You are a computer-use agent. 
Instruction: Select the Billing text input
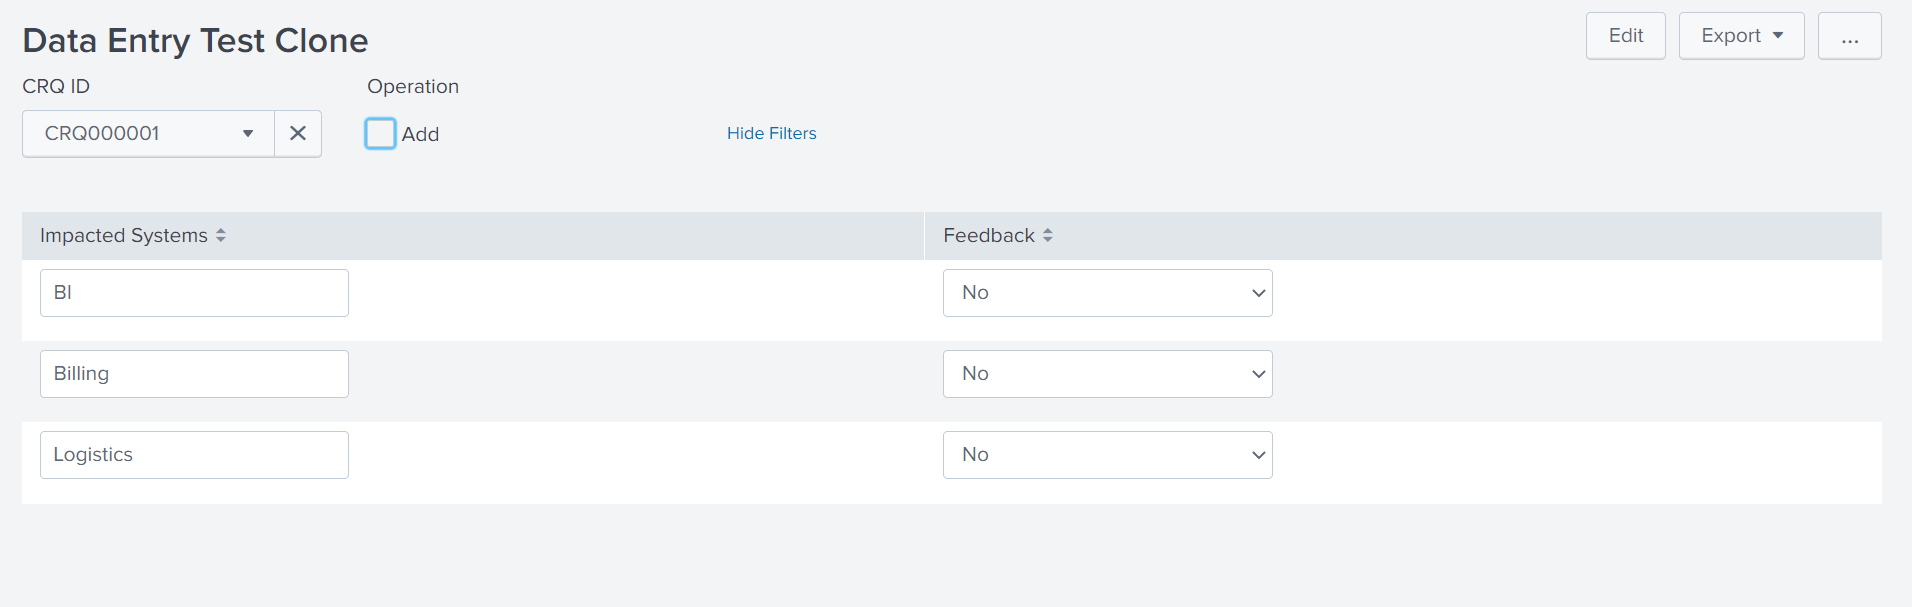(x=193, y=373)
